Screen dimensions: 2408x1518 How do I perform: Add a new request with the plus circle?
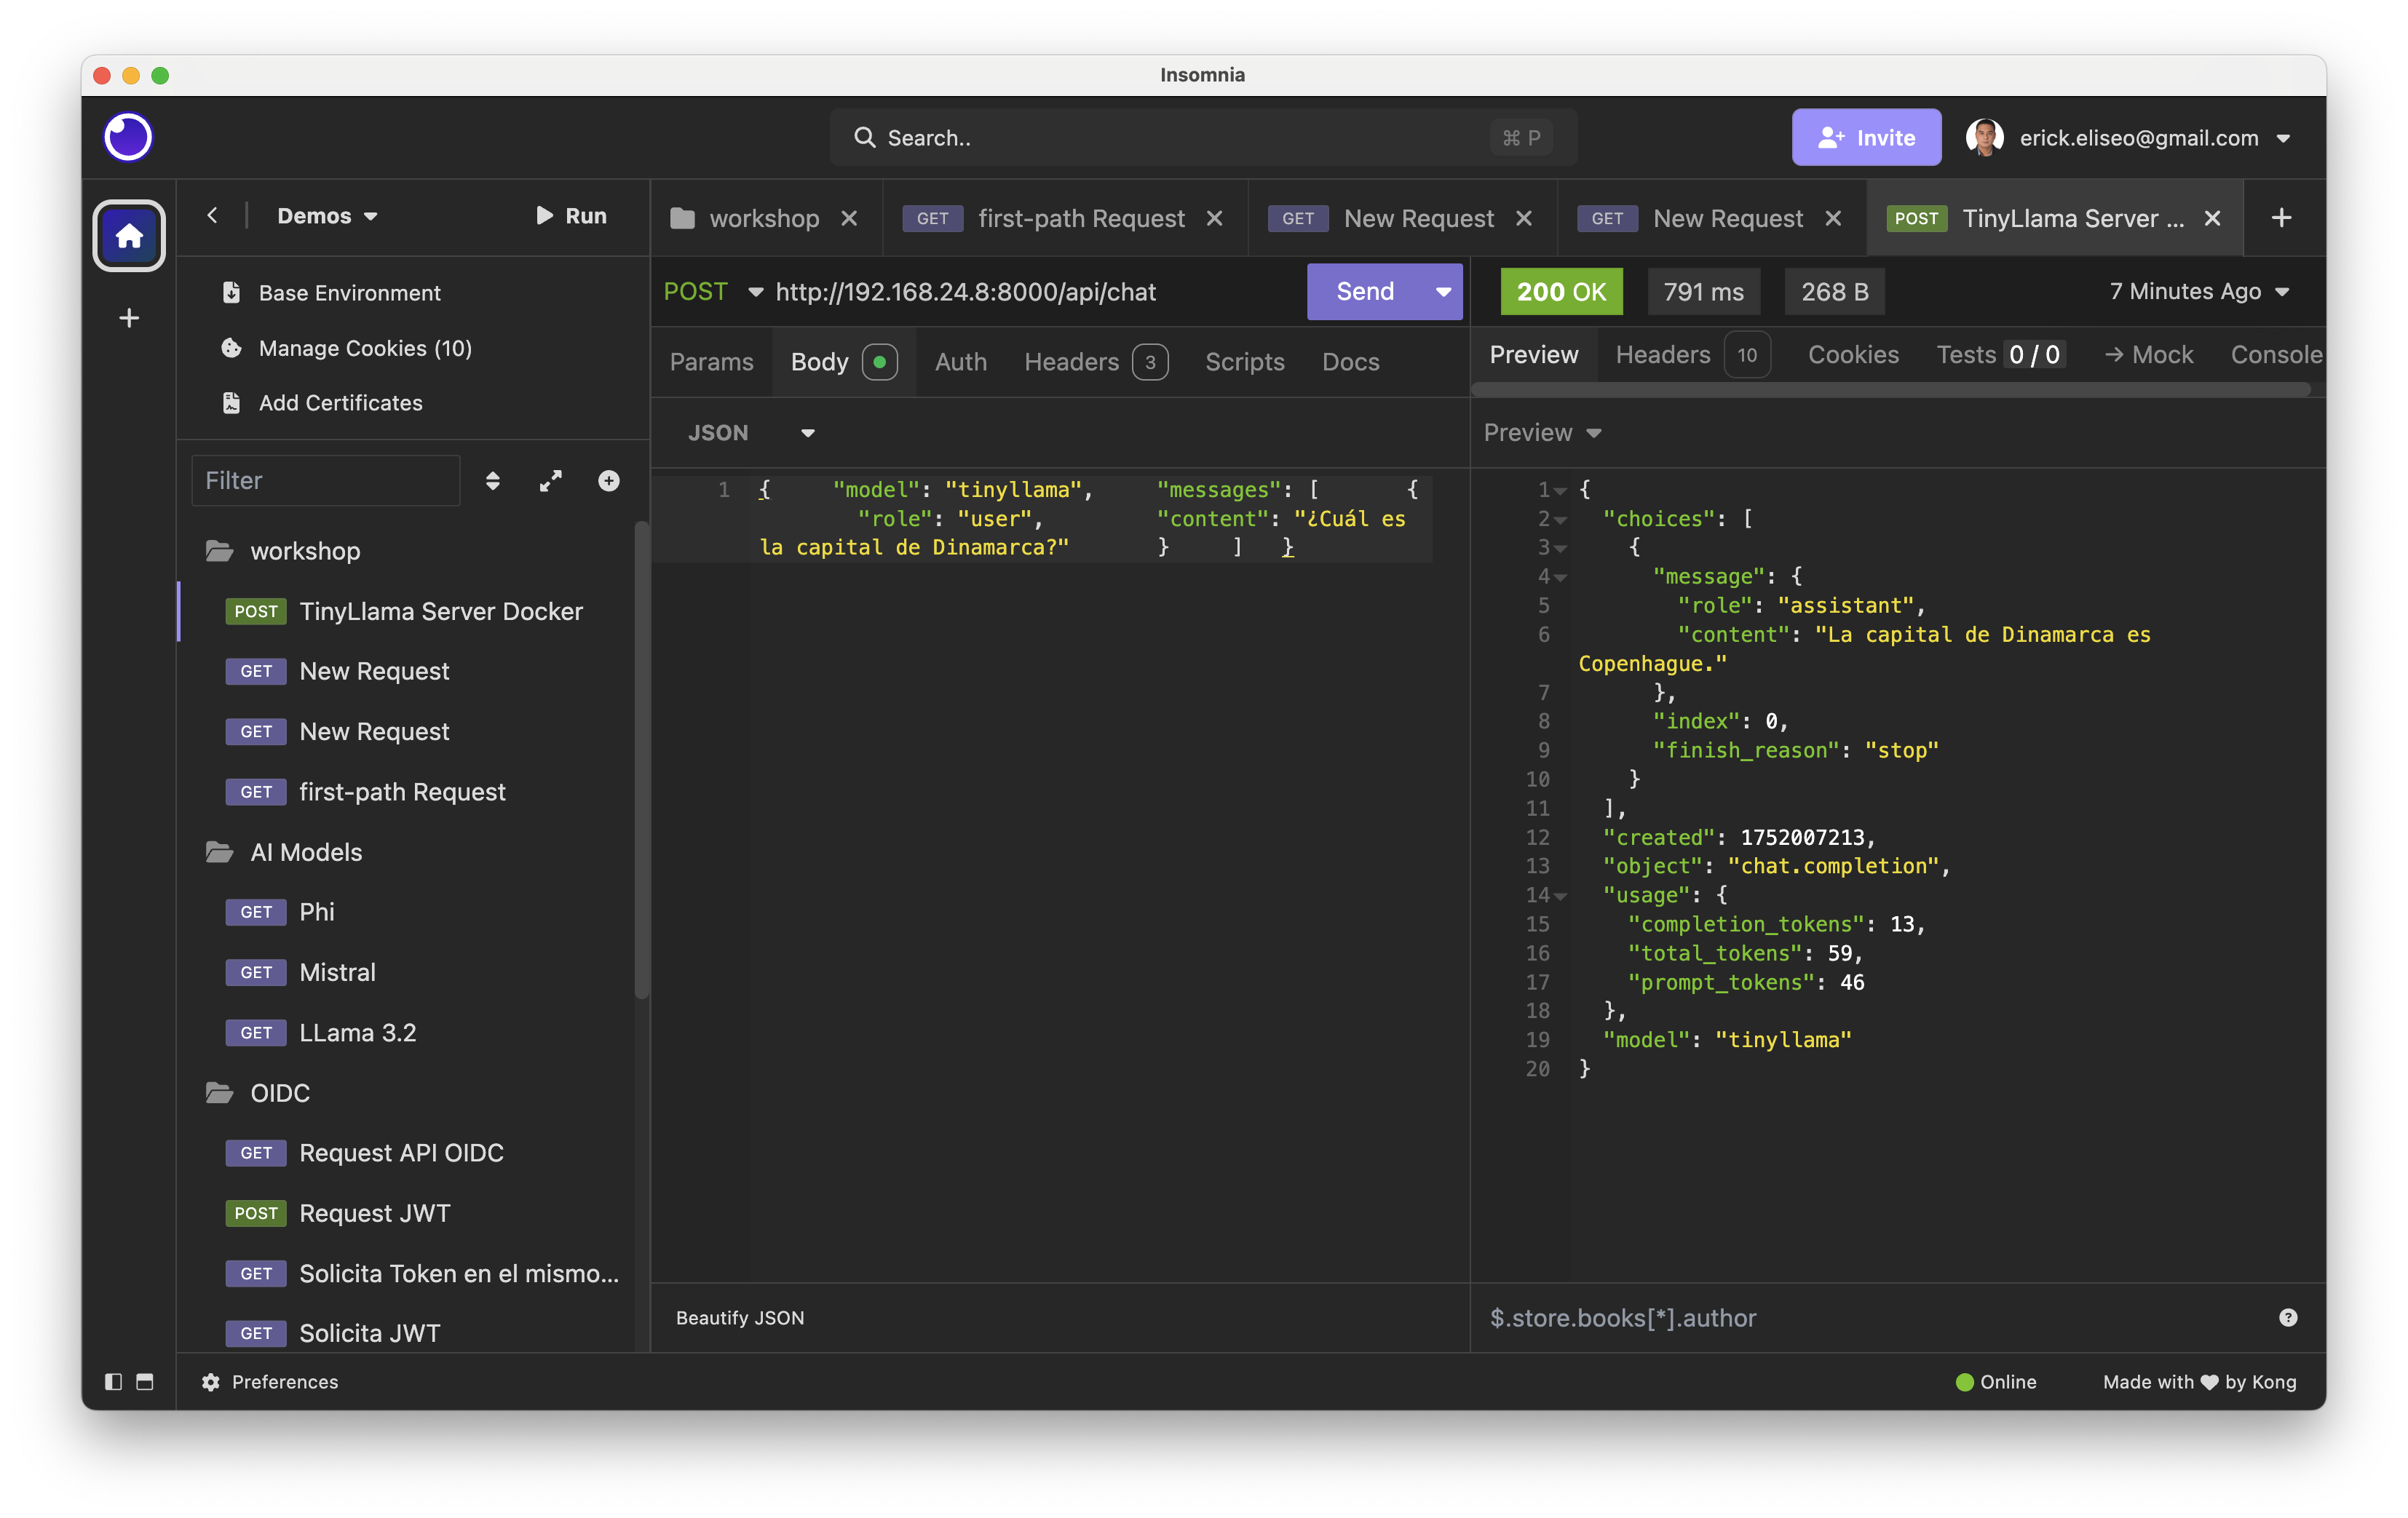coord(608,481)
